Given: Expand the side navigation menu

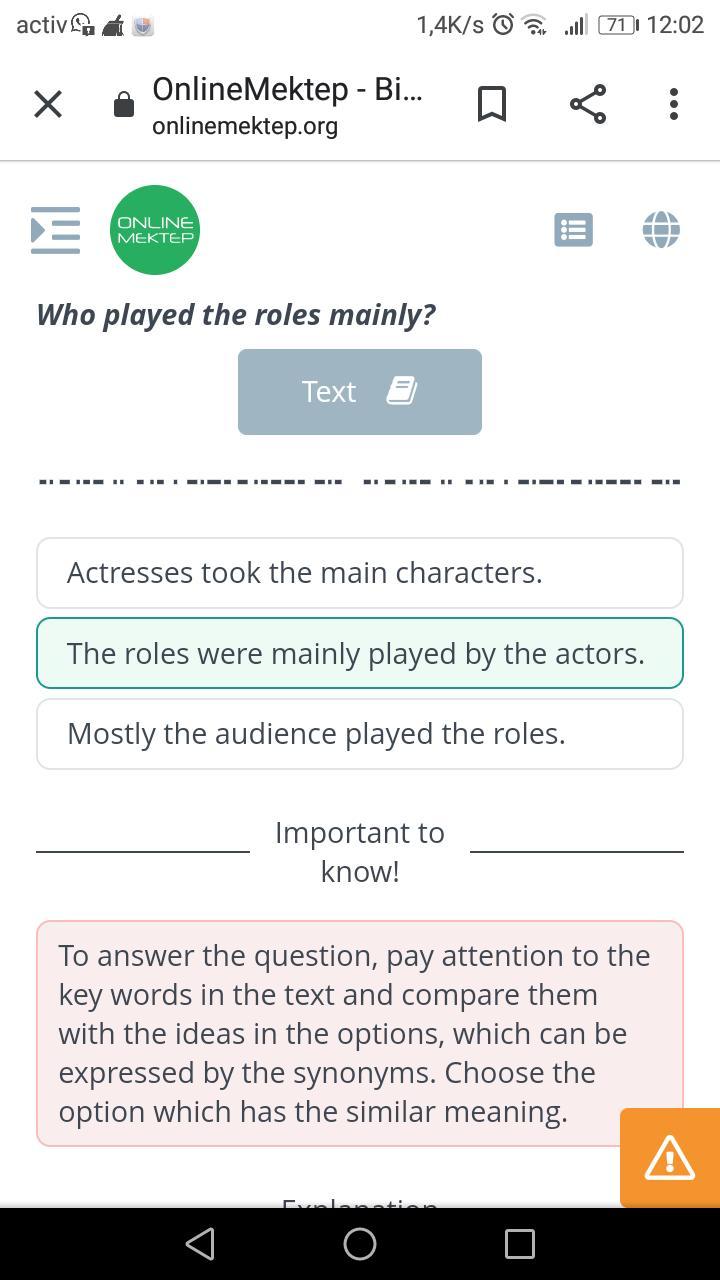Looking at the screenshot, I should coord(55,230).
